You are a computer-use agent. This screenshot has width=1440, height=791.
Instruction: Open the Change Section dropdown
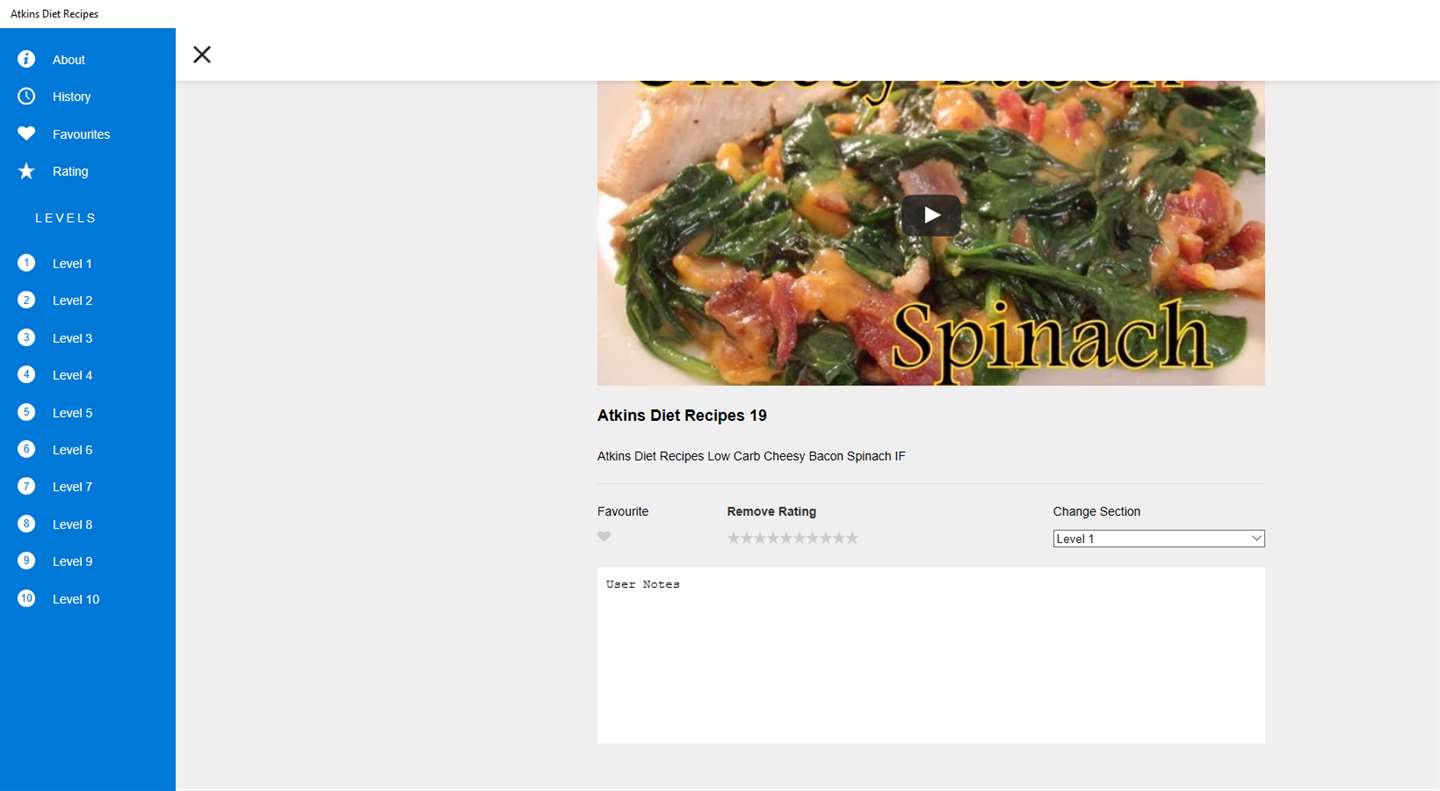tap(1159, 539)
